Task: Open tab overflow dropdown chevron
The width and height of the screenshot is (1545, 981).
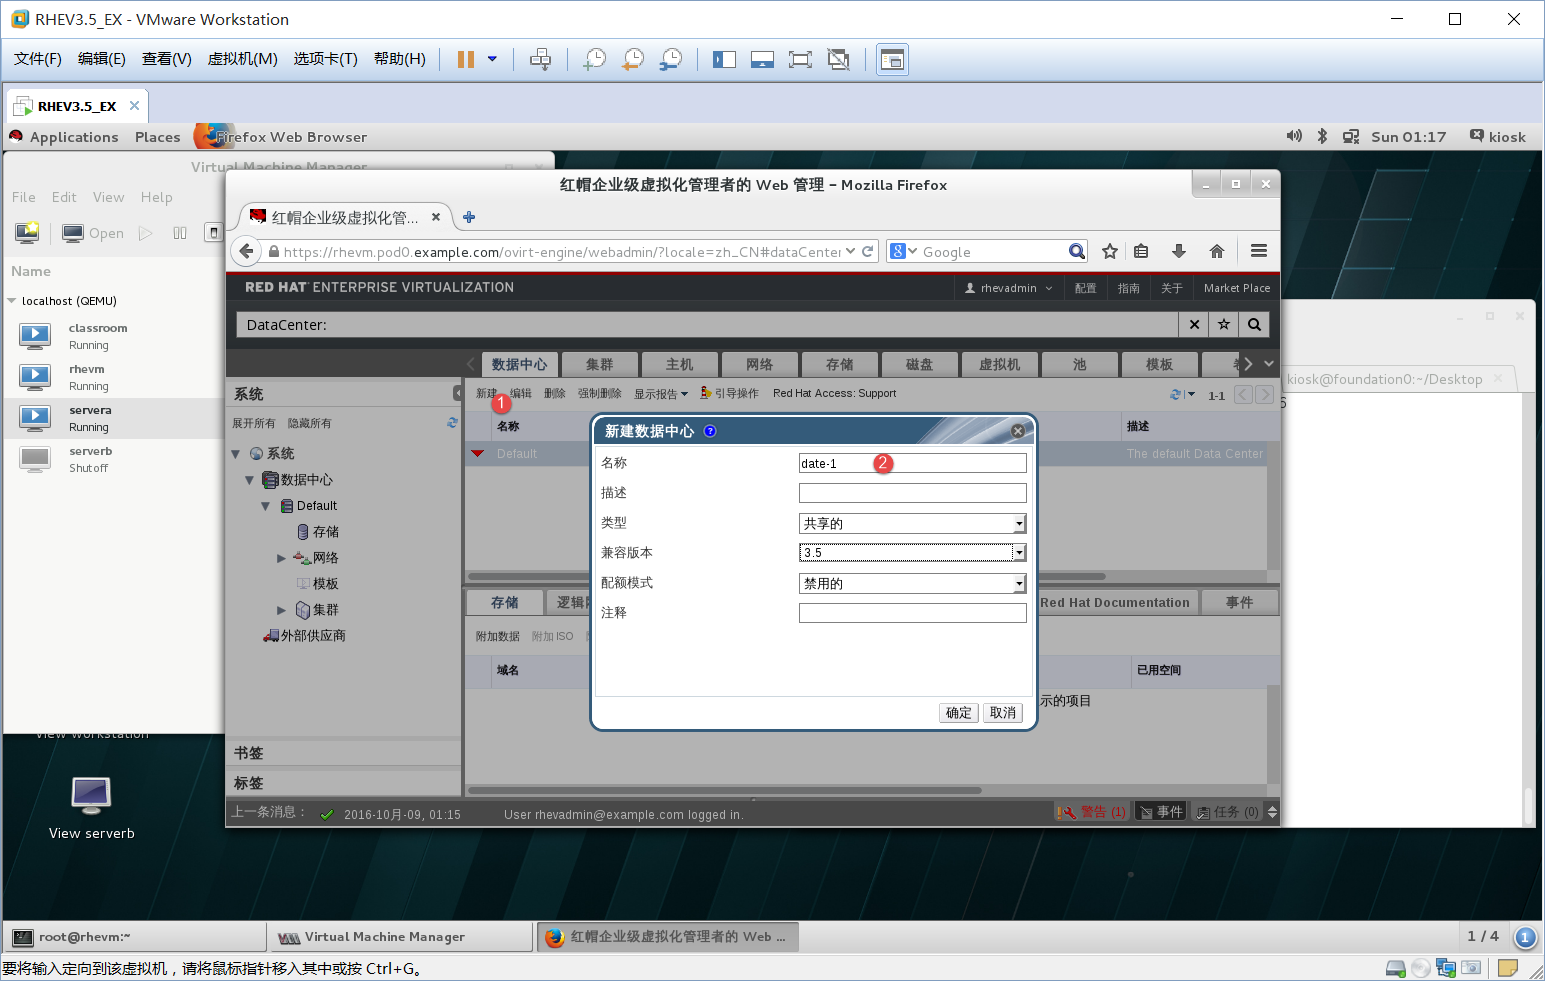Action: pos(1269,363)
